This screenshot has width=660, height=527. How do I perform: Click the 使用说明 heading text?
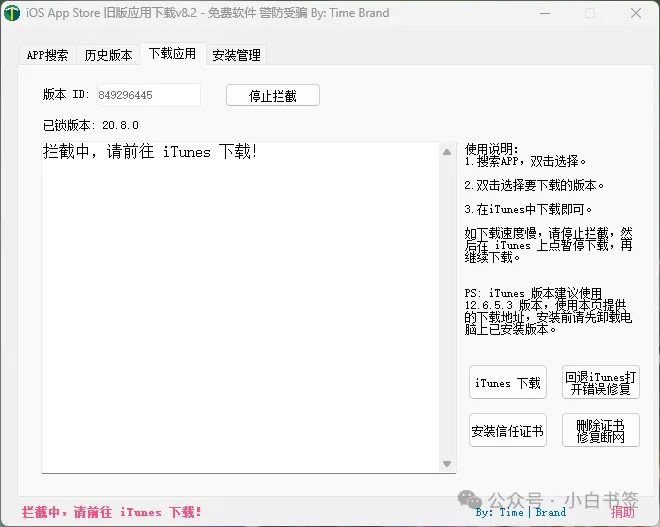point(491,149)
